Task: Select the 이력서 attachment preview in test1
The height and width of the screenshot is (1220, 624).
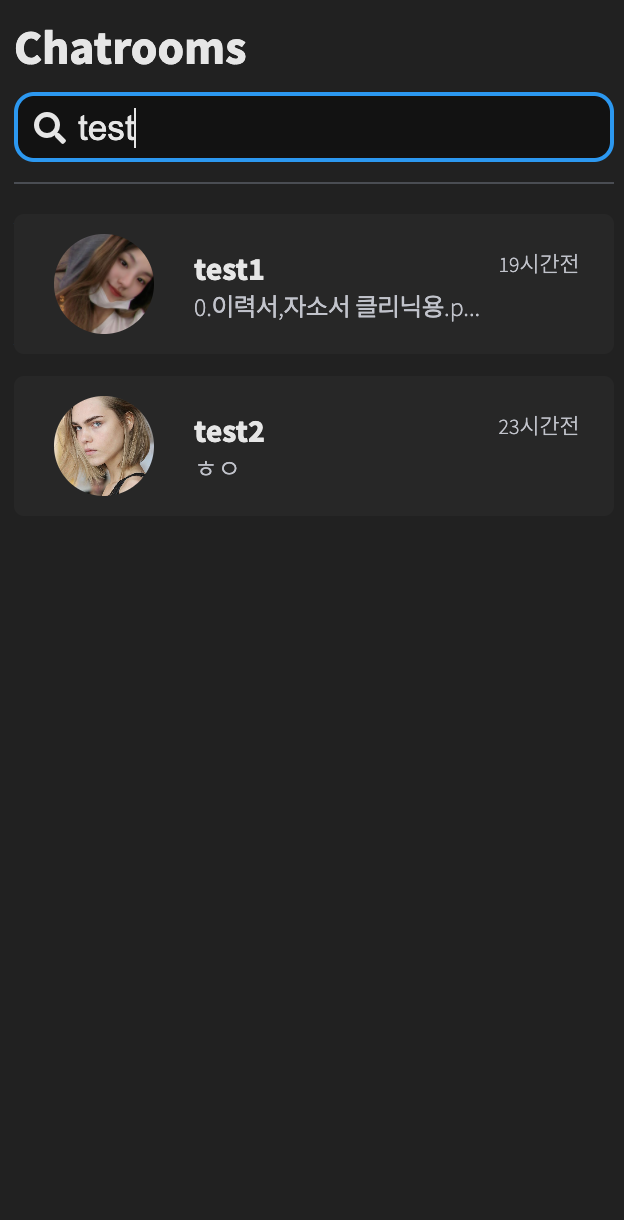Action: 335,307
